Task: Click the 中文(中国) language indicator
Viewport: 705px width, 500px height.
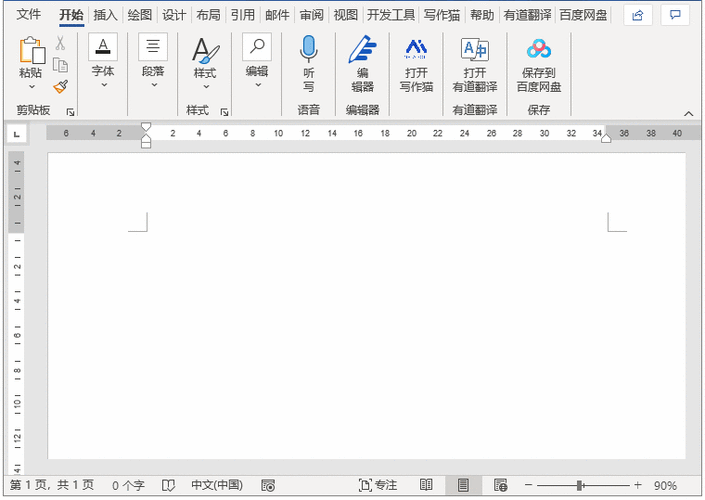Action: (x=217, y=485)
